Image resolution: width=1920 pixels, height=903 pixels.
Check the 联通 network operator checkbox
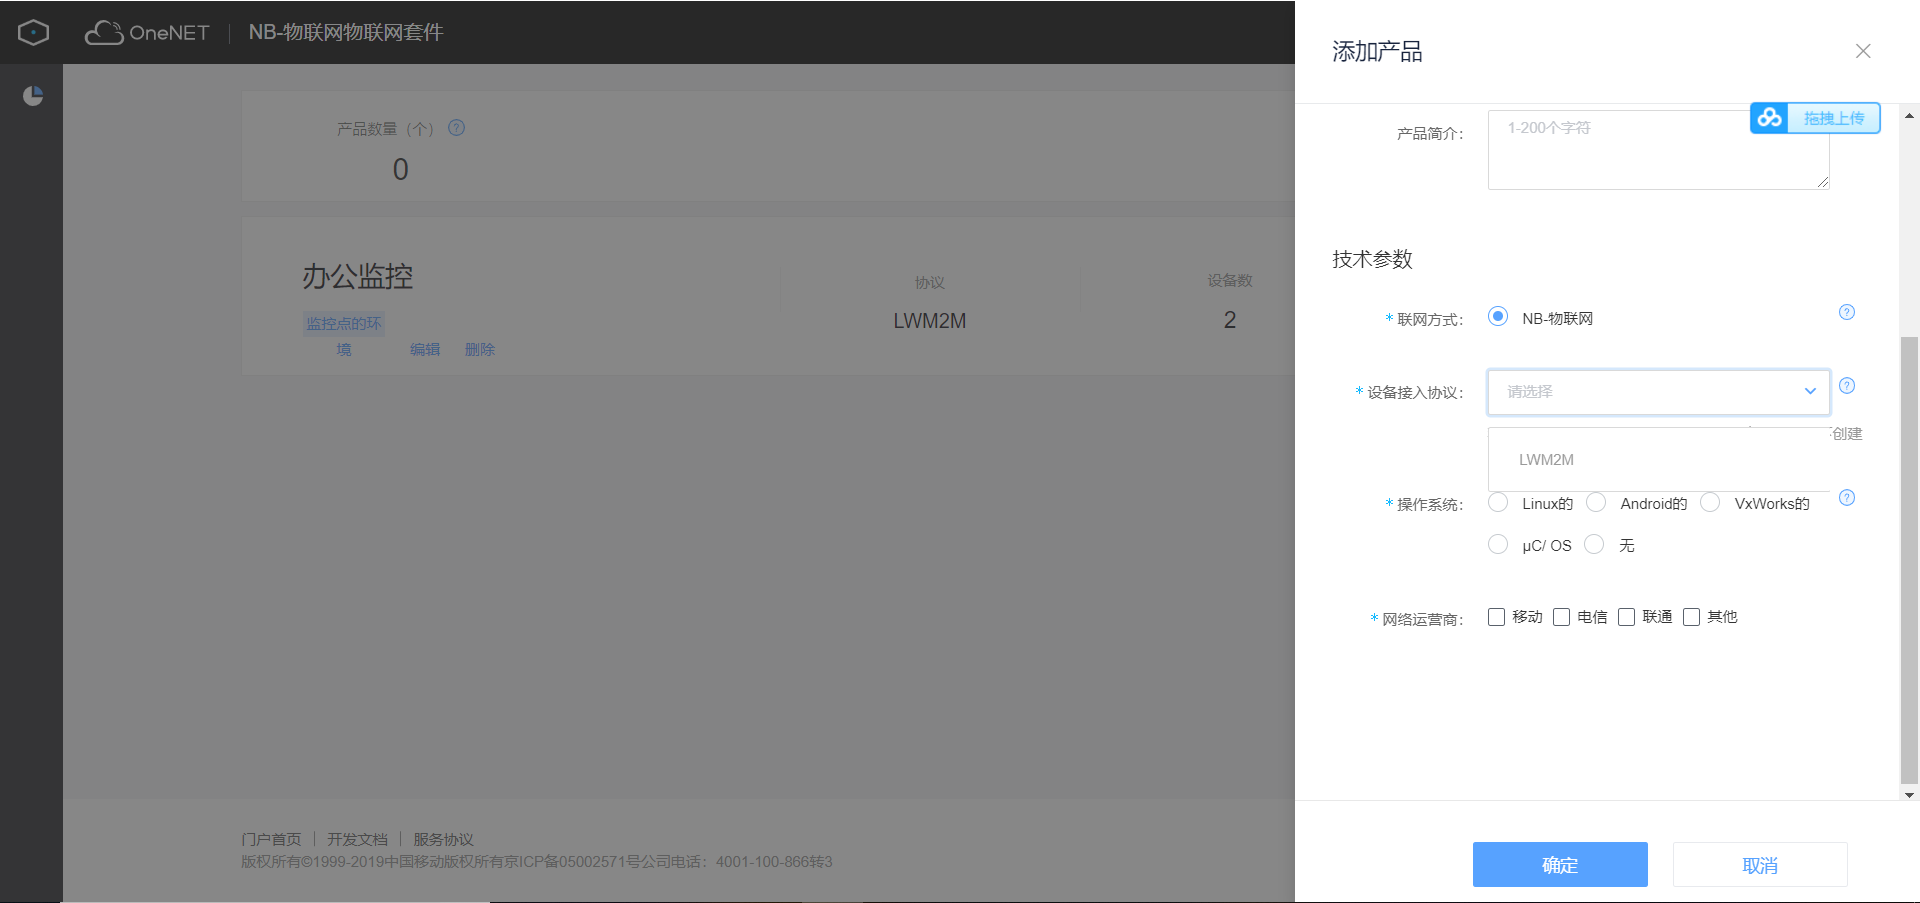pyautogui.click(x=1626, y=617)
